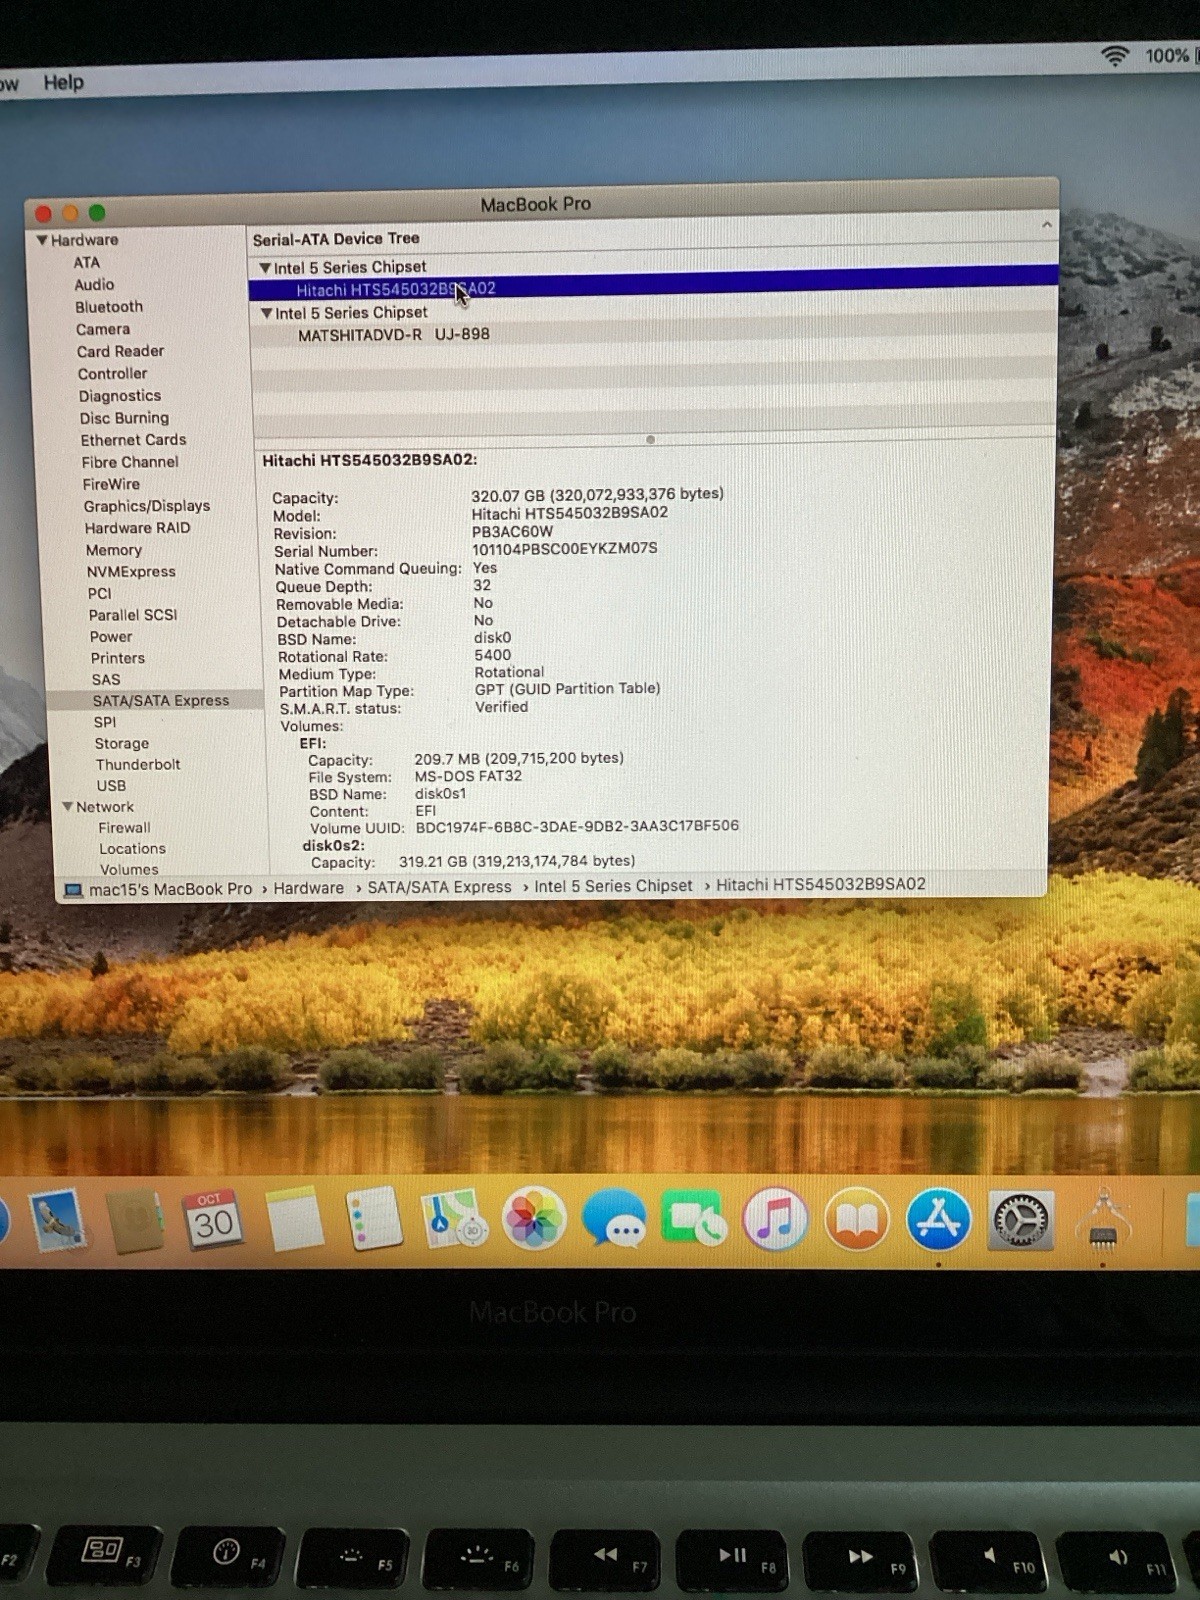
Task: Select Firewall under Network
Action: coord(124,827)
